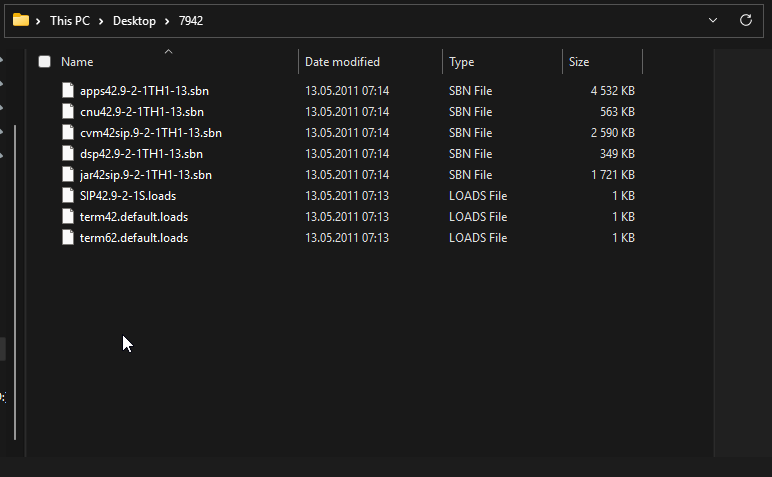Expand the chevron after Desktop
The height and width of the screenshot is (477, 772).
pyautogui.click(x=167, y=21)
